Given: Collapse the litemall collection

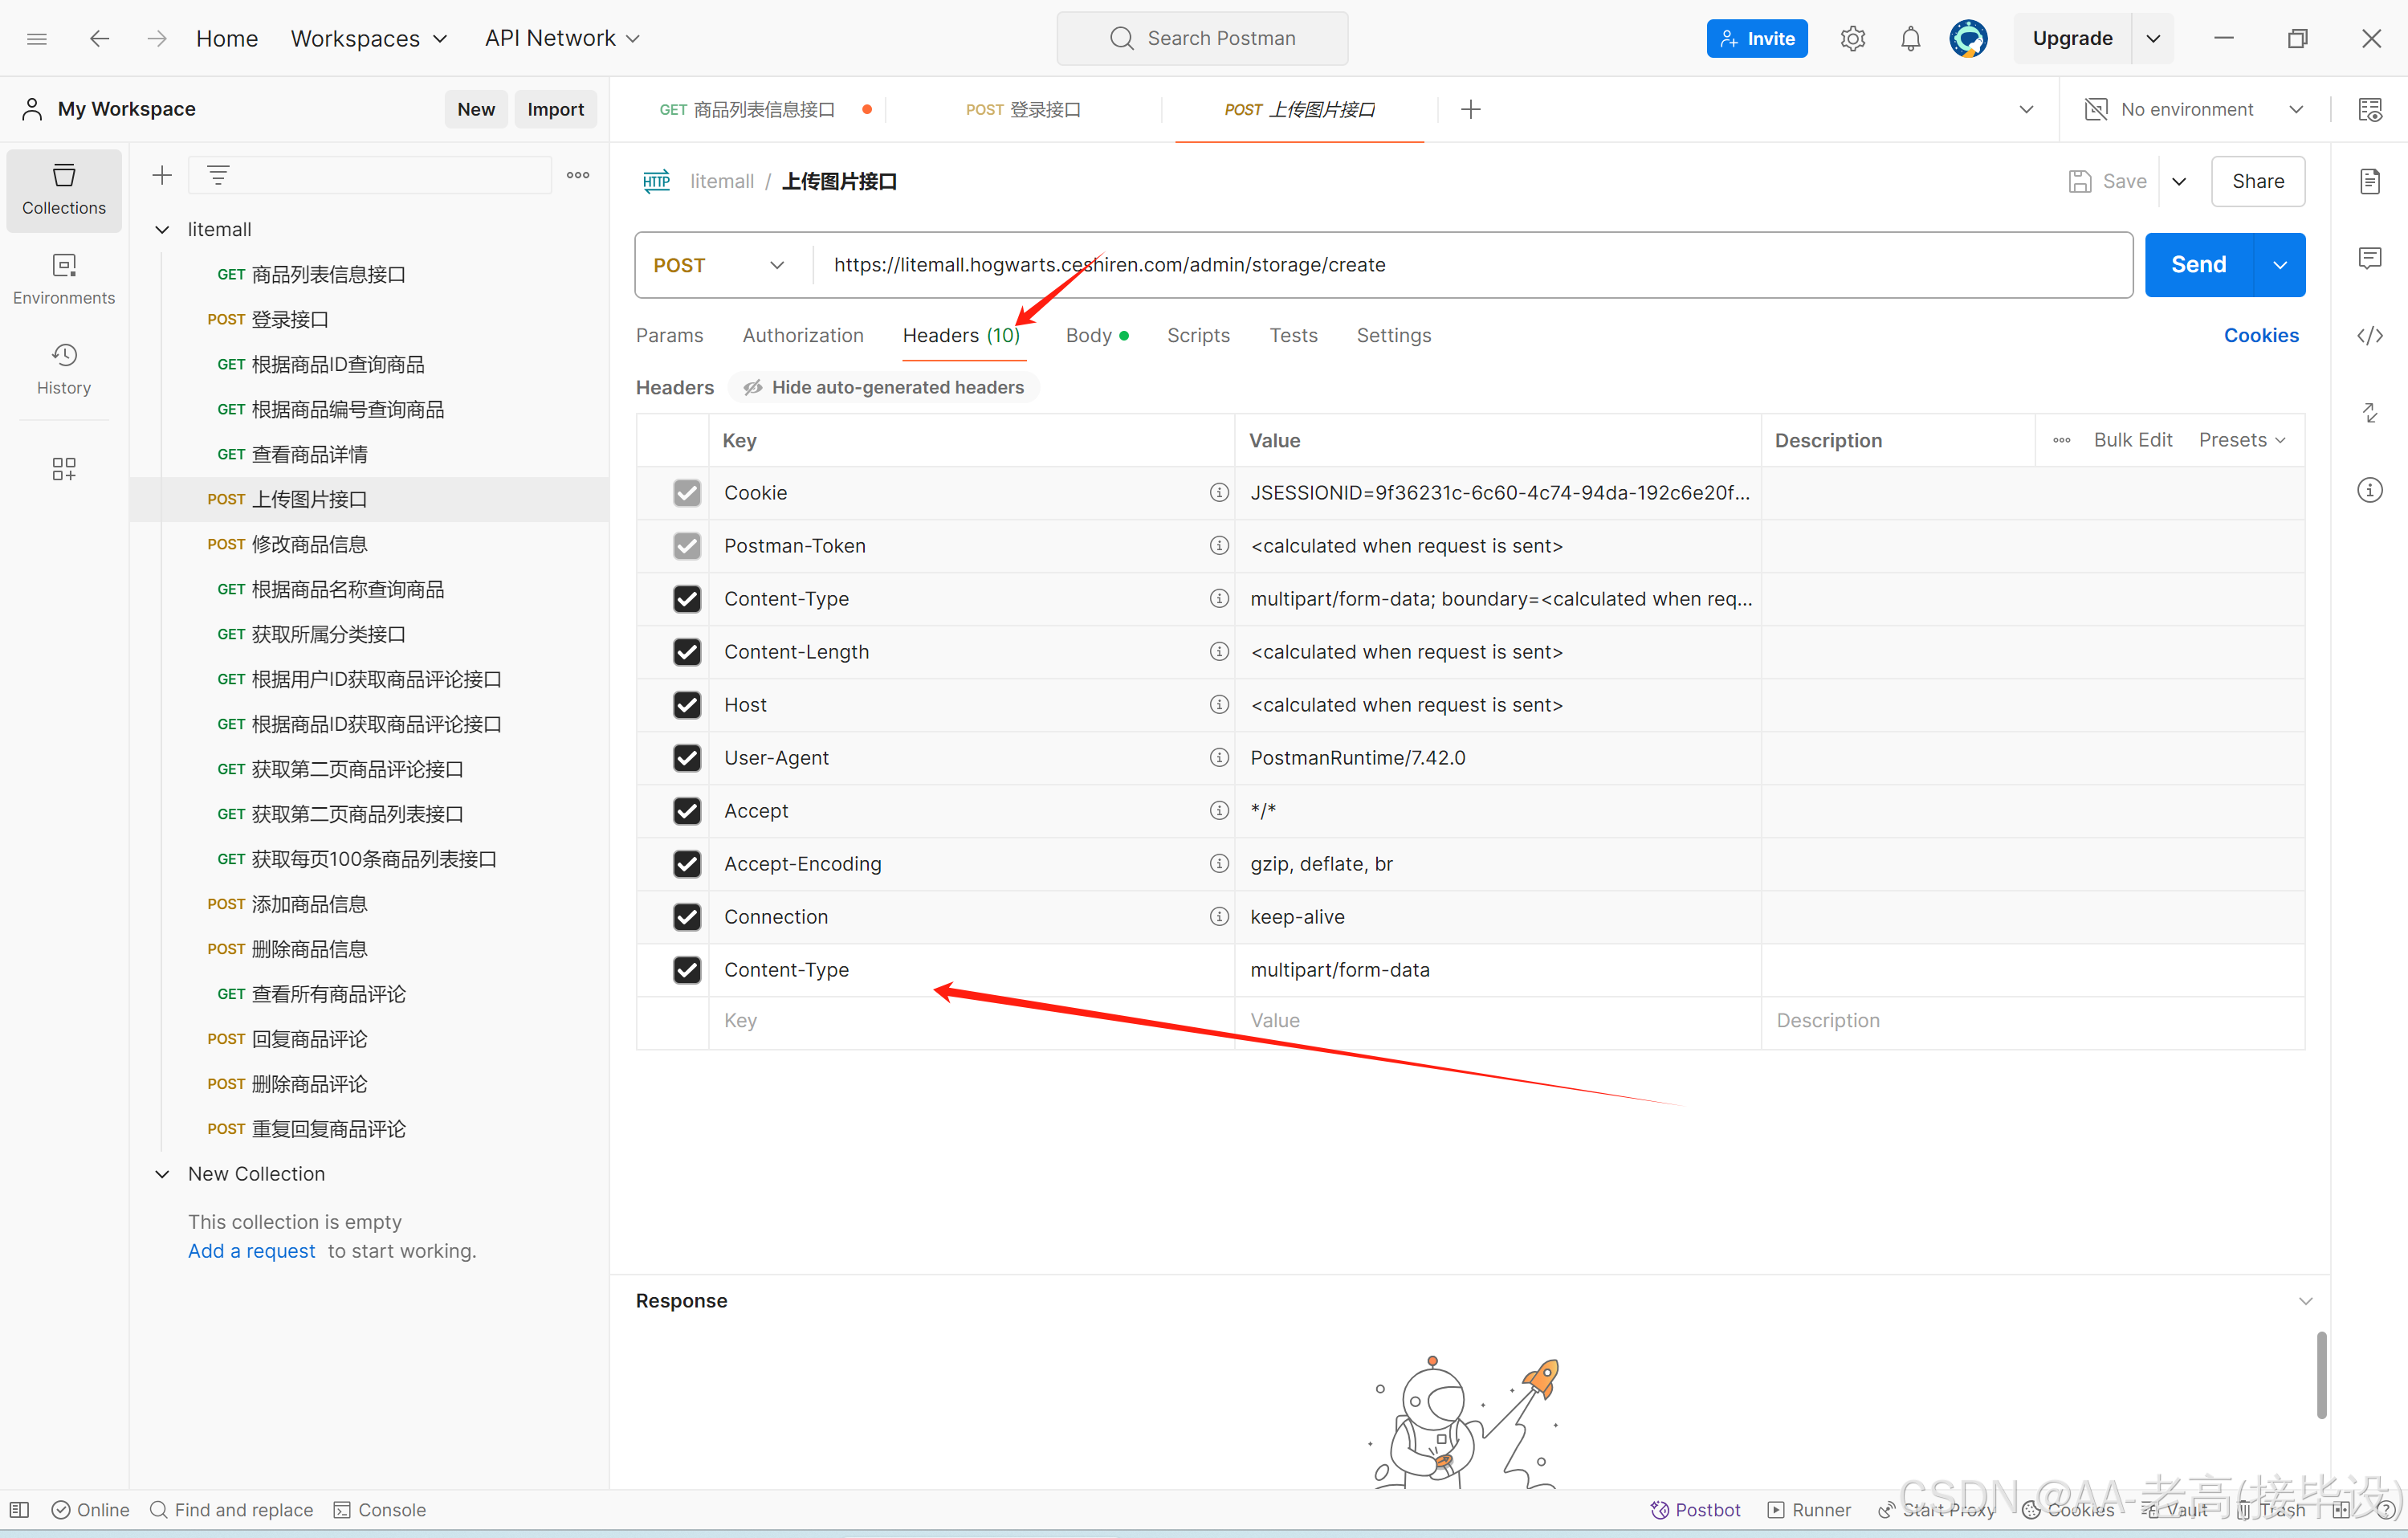Looking at the screenshot, I should coord(162,229).
